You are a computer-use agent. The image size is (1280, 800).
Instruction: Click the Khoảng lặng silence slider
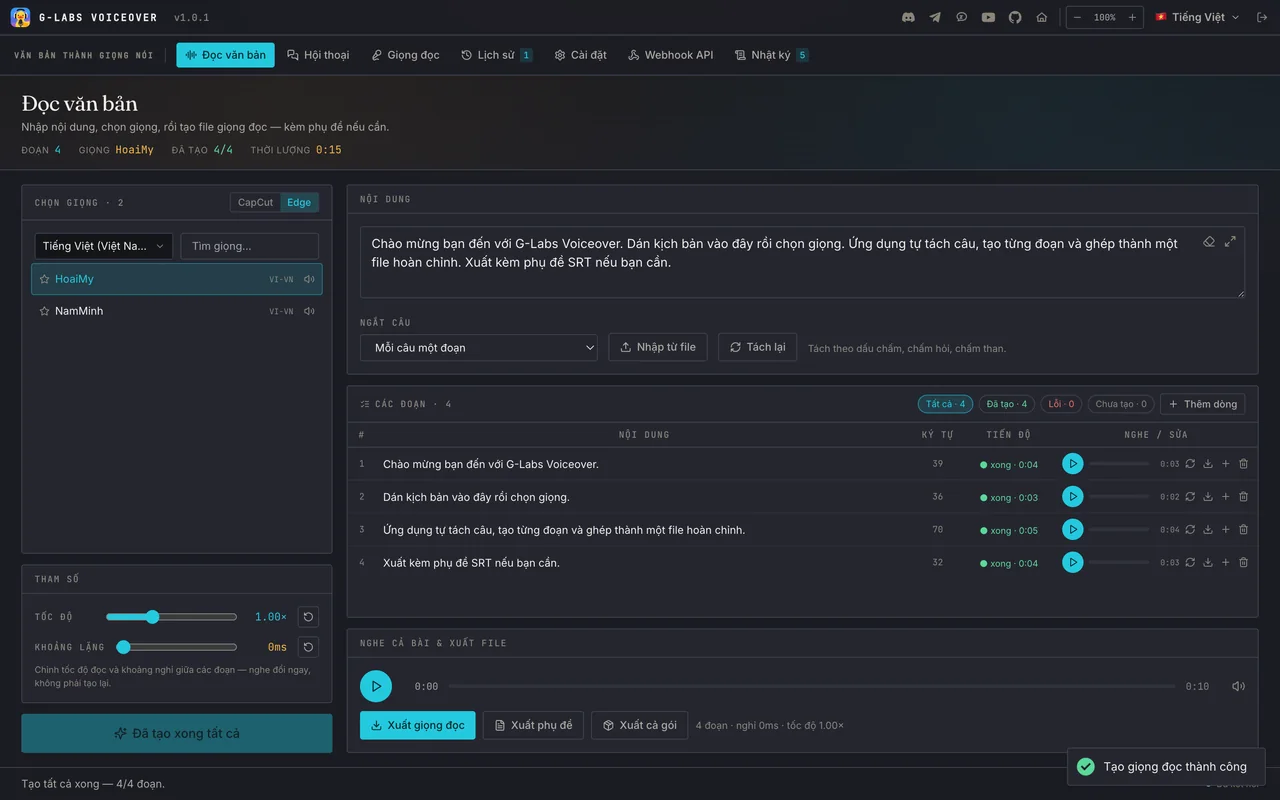tap(177, 647)
